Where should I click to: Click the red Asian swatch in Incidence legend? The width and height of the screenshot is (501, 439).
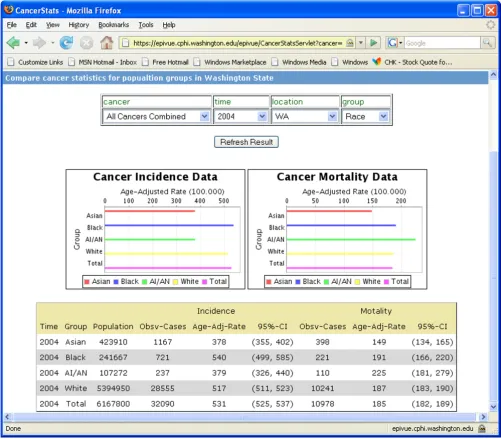87,282
